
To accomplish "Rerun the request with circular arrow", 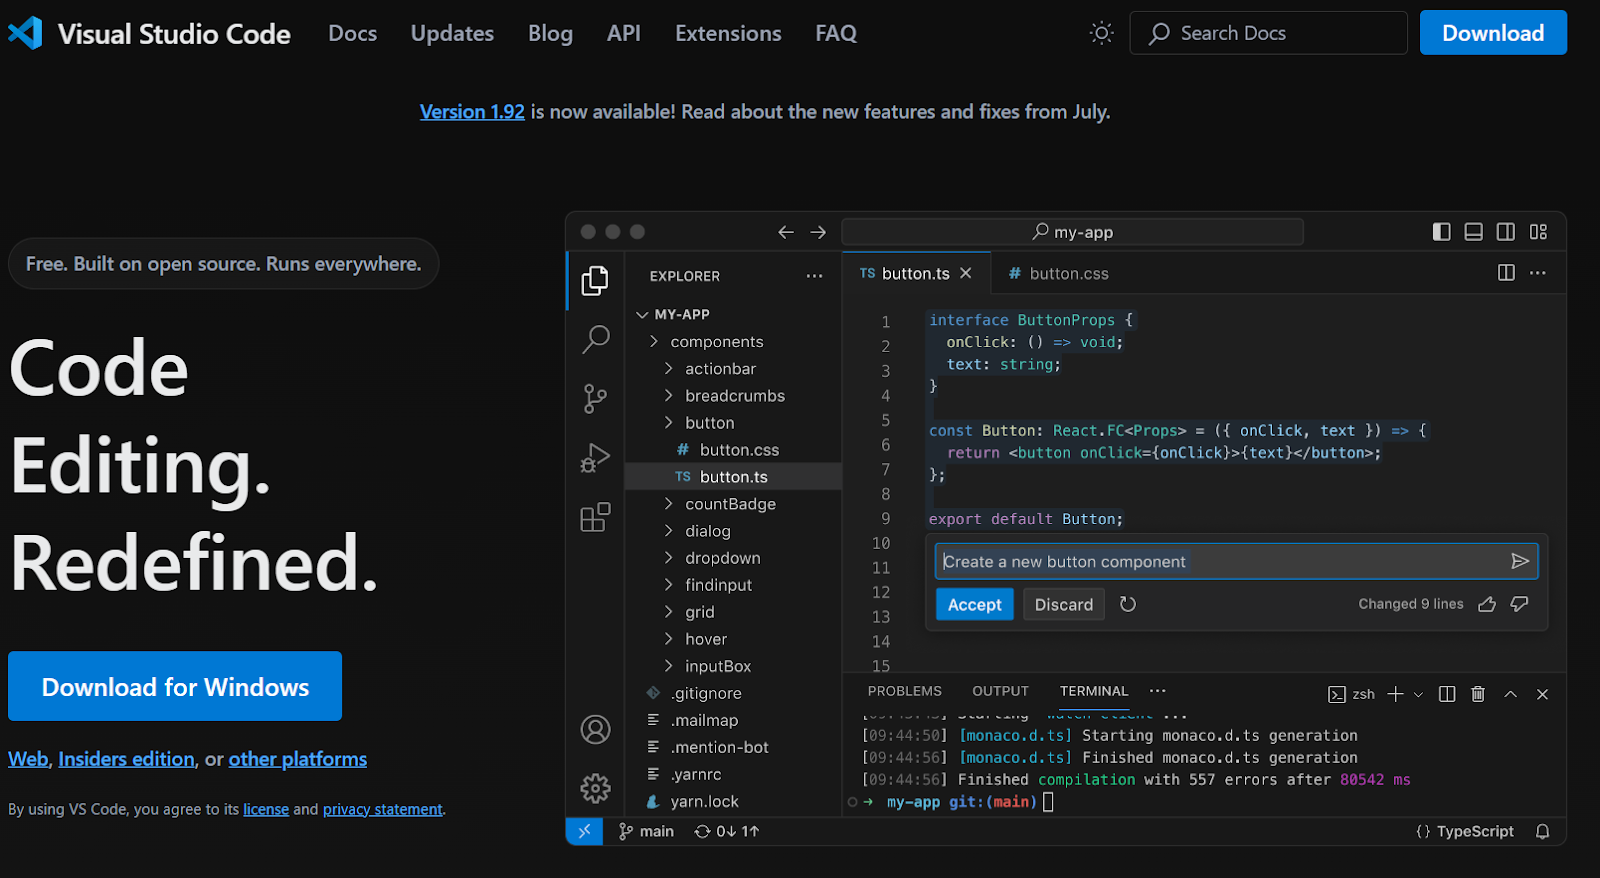I will click(x=1128, y=604).
